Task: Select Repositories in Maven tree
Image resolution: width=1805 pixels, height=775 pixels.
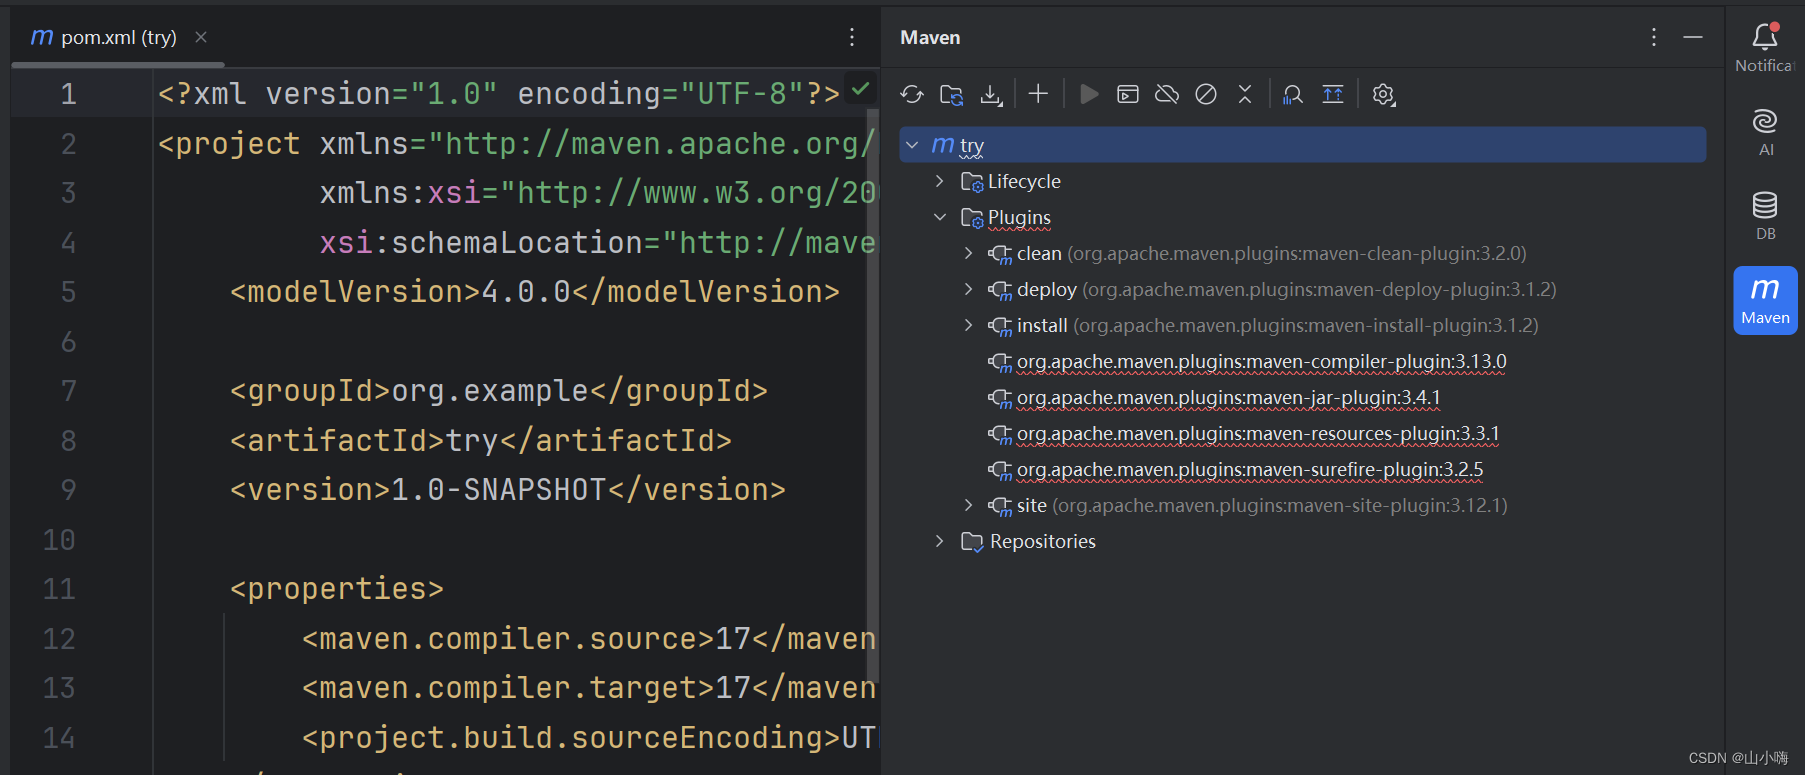Action: [x=1042, y=541]
